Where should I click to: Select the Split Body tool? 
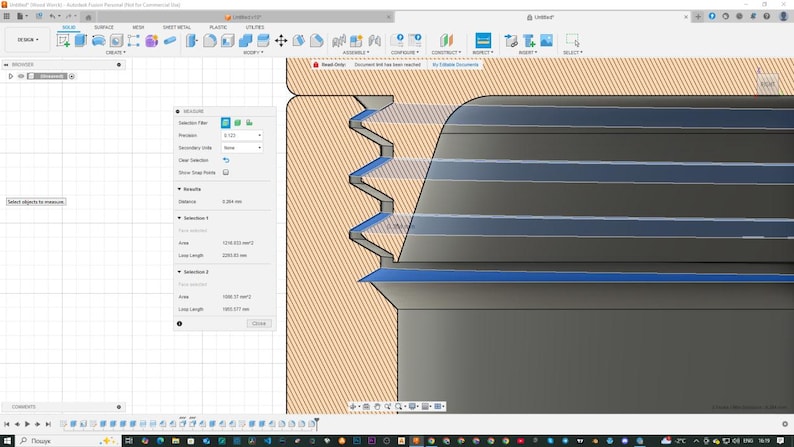263,40
